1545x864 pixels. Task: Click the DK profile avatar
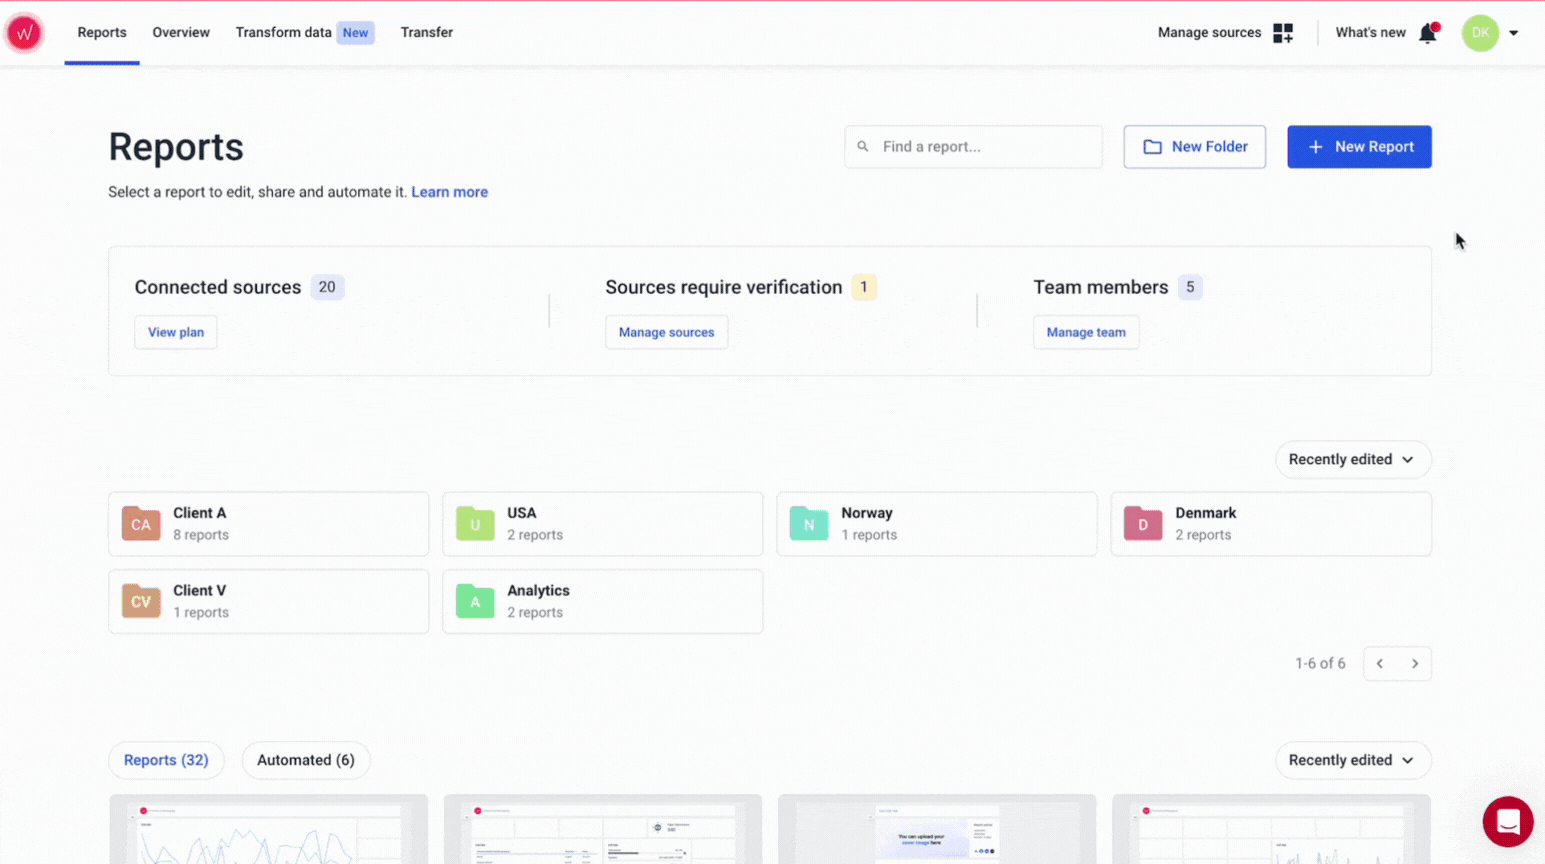pyautogui.click(x=1480, y=33)
